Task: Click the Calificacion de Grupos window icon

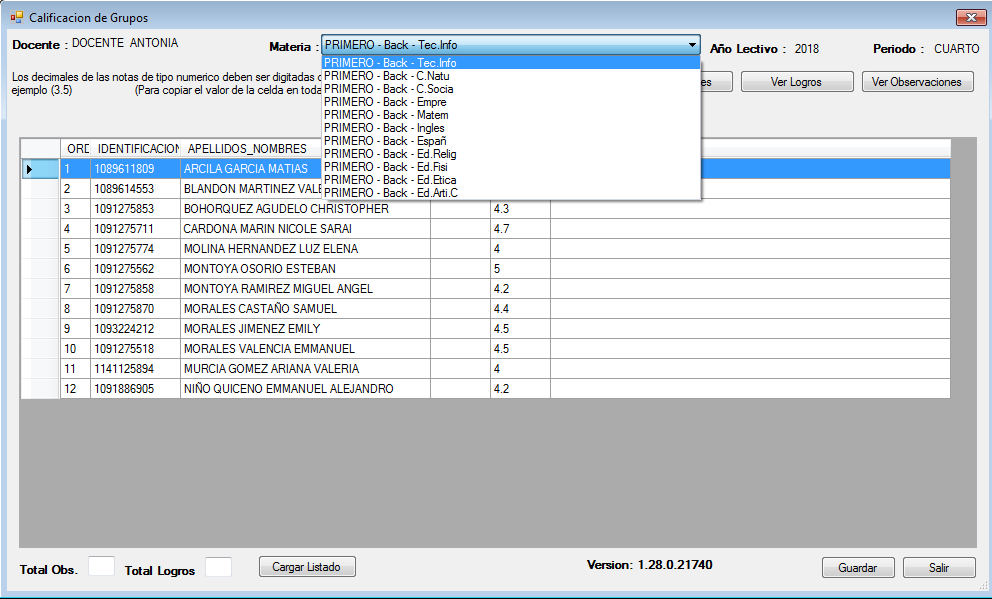Action: pyautogui.click(x=16, y=18)
